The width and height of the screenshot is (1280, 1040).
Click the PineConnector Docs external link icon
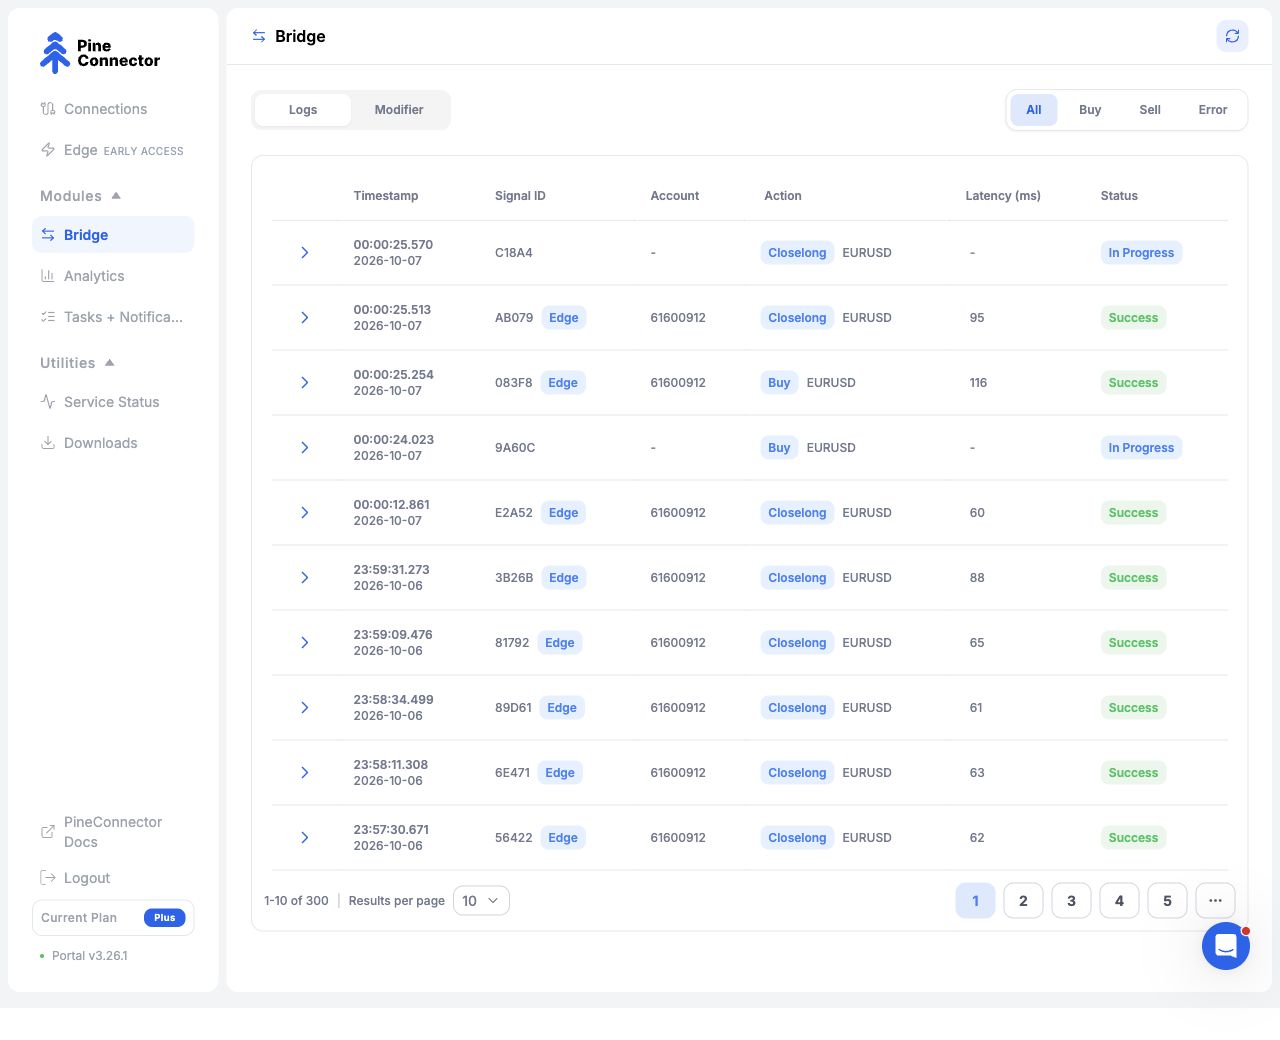click(x=47, y=832)
